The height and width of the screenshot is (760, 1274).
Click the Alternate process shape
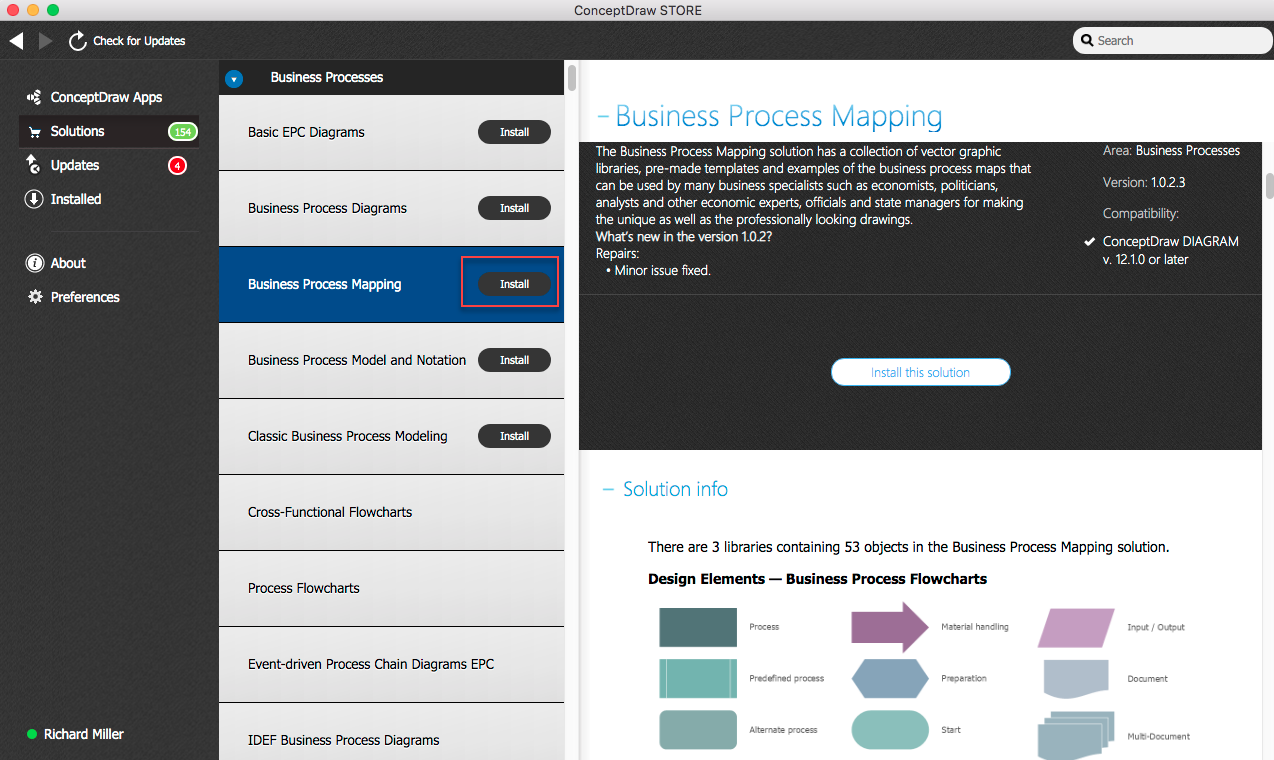pos(698,730)
